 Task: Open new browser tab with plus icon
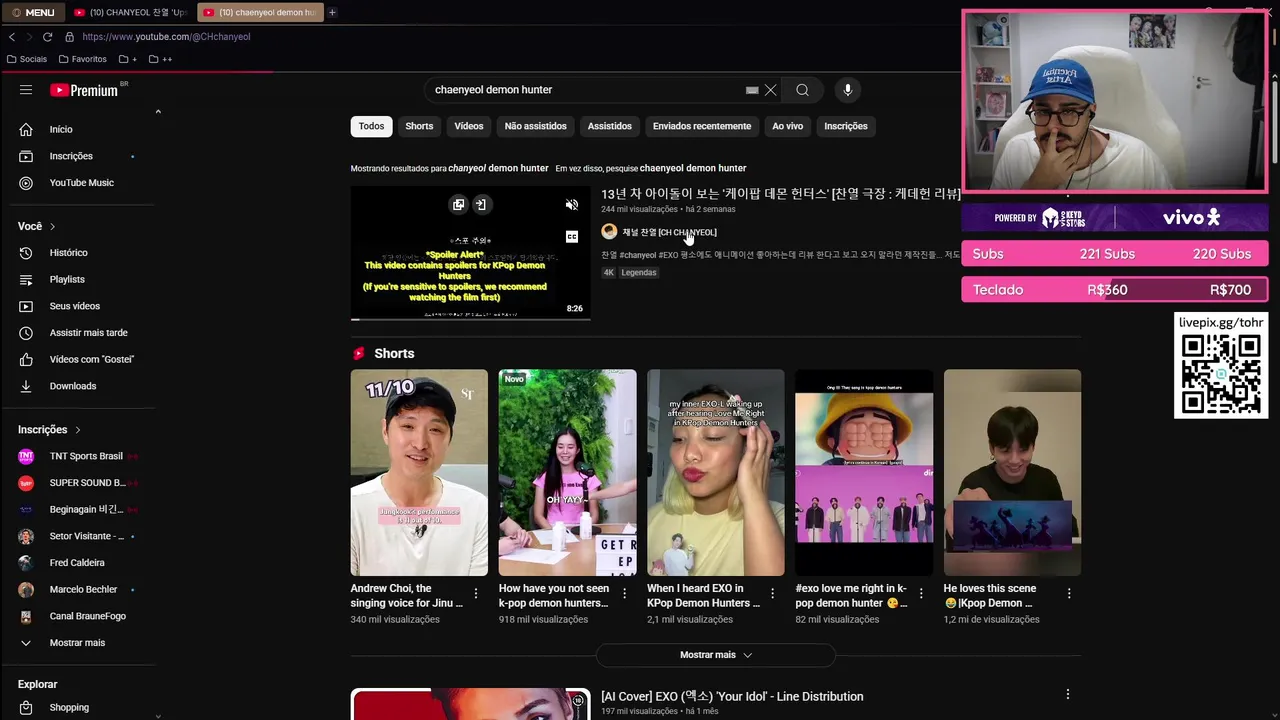coord(332,12)
